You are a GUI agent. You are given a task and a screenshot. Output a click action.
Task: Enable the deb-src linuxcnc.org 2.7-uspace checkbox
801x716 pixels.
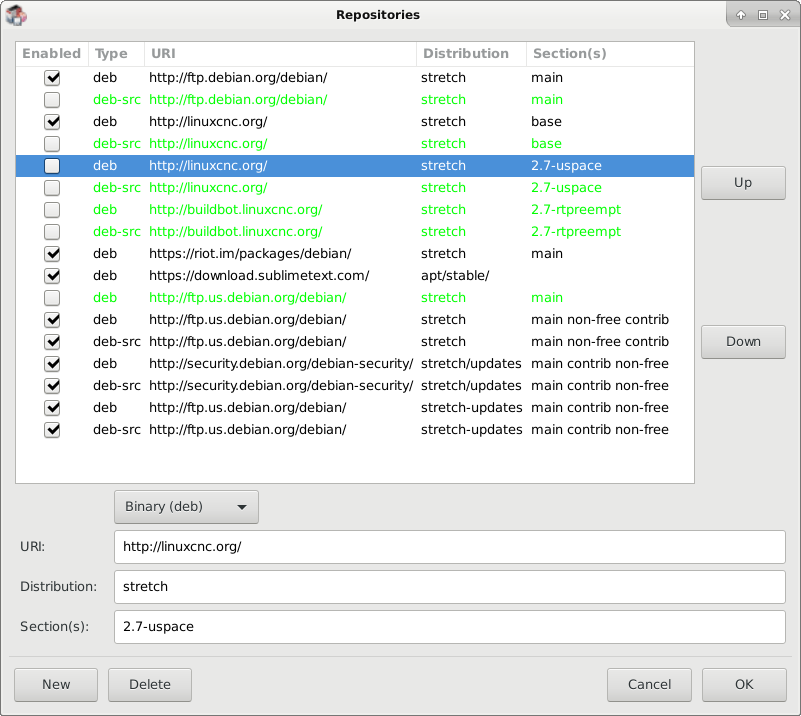pos(52,187)
